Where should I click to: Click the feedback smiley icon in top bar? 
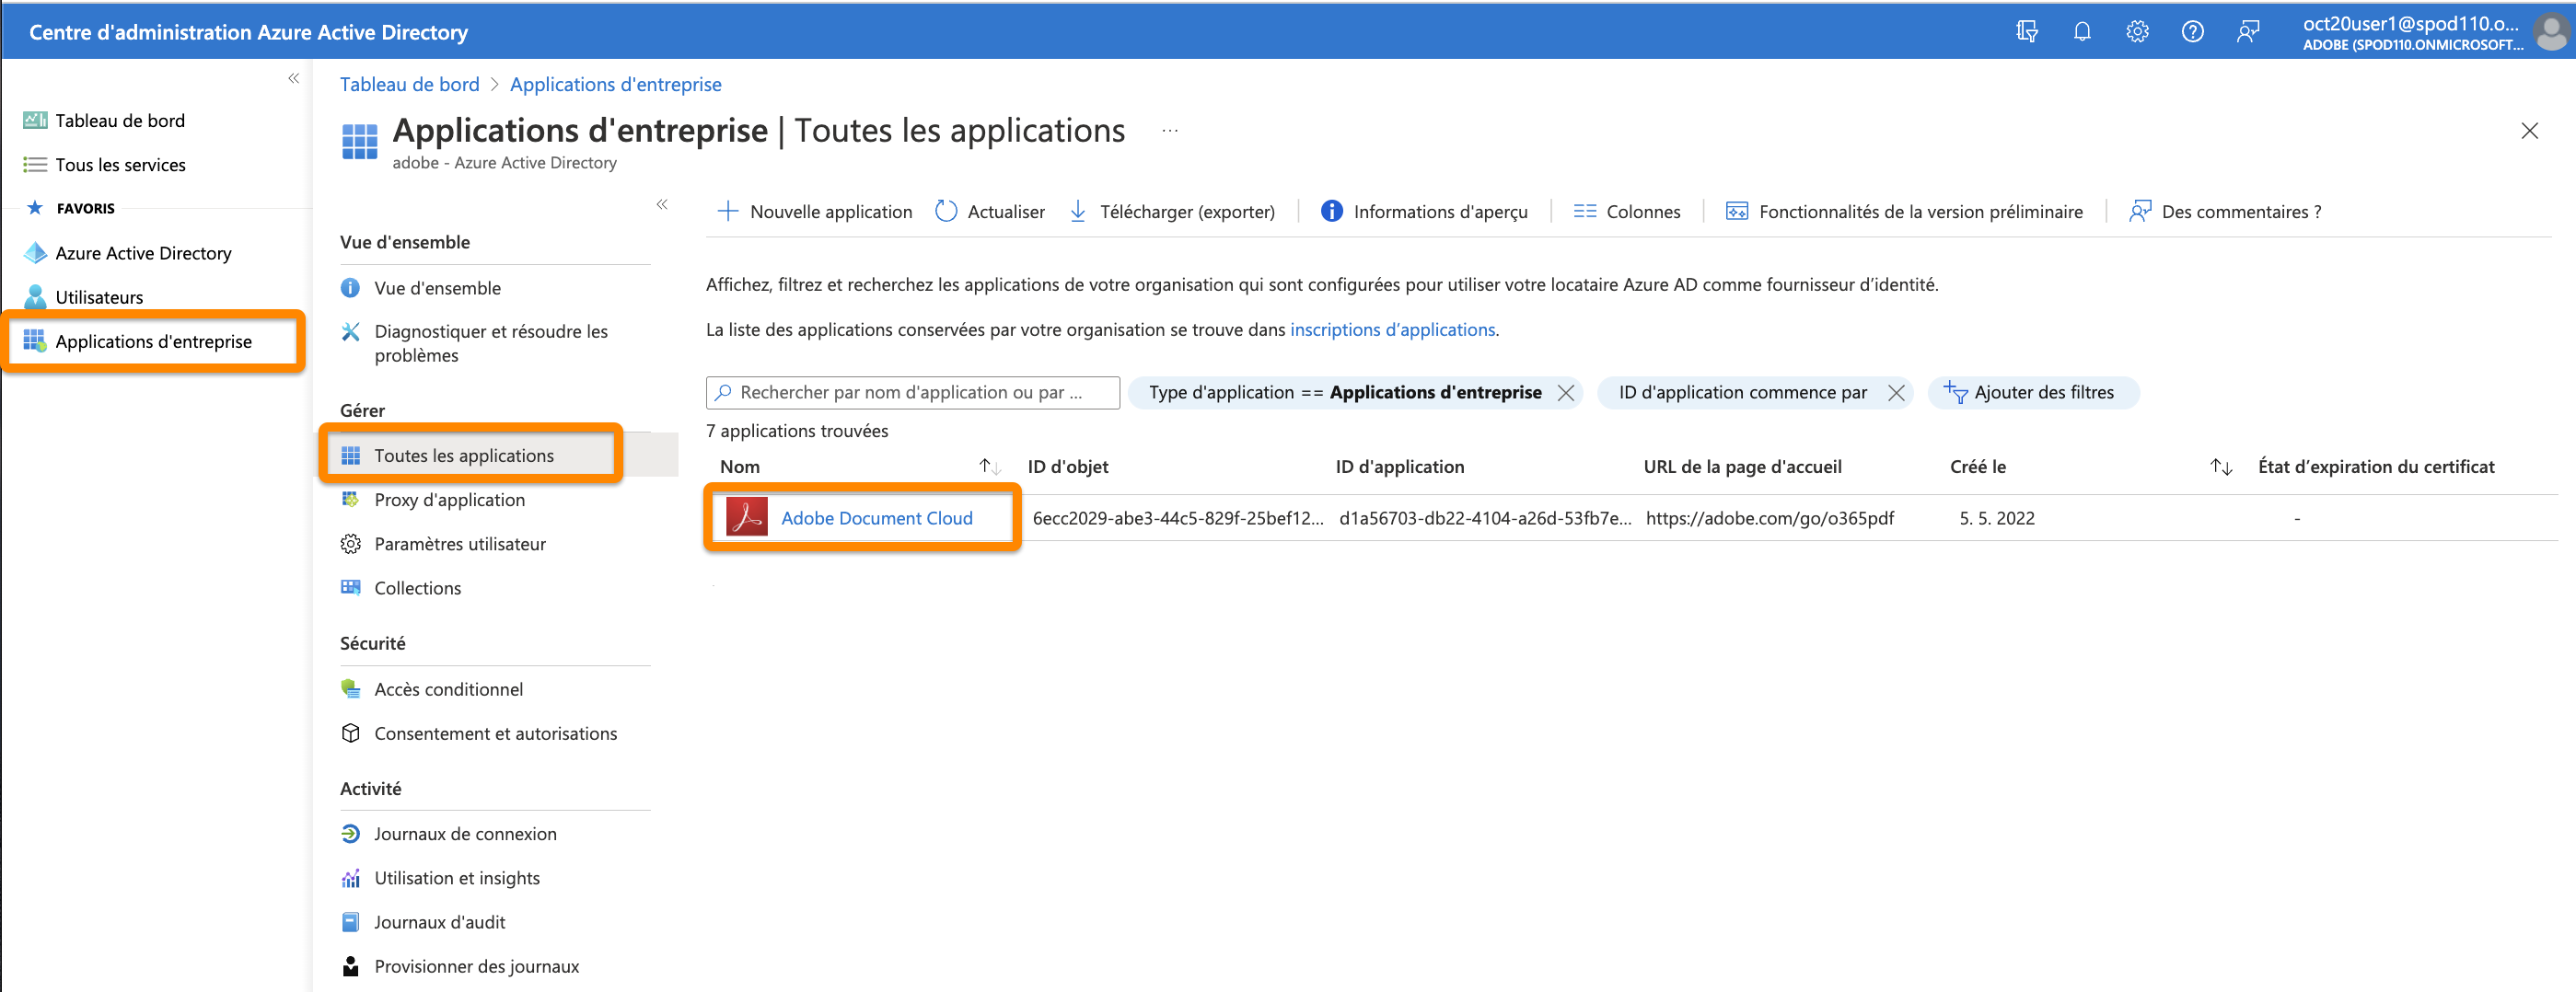pos(2248,31)
